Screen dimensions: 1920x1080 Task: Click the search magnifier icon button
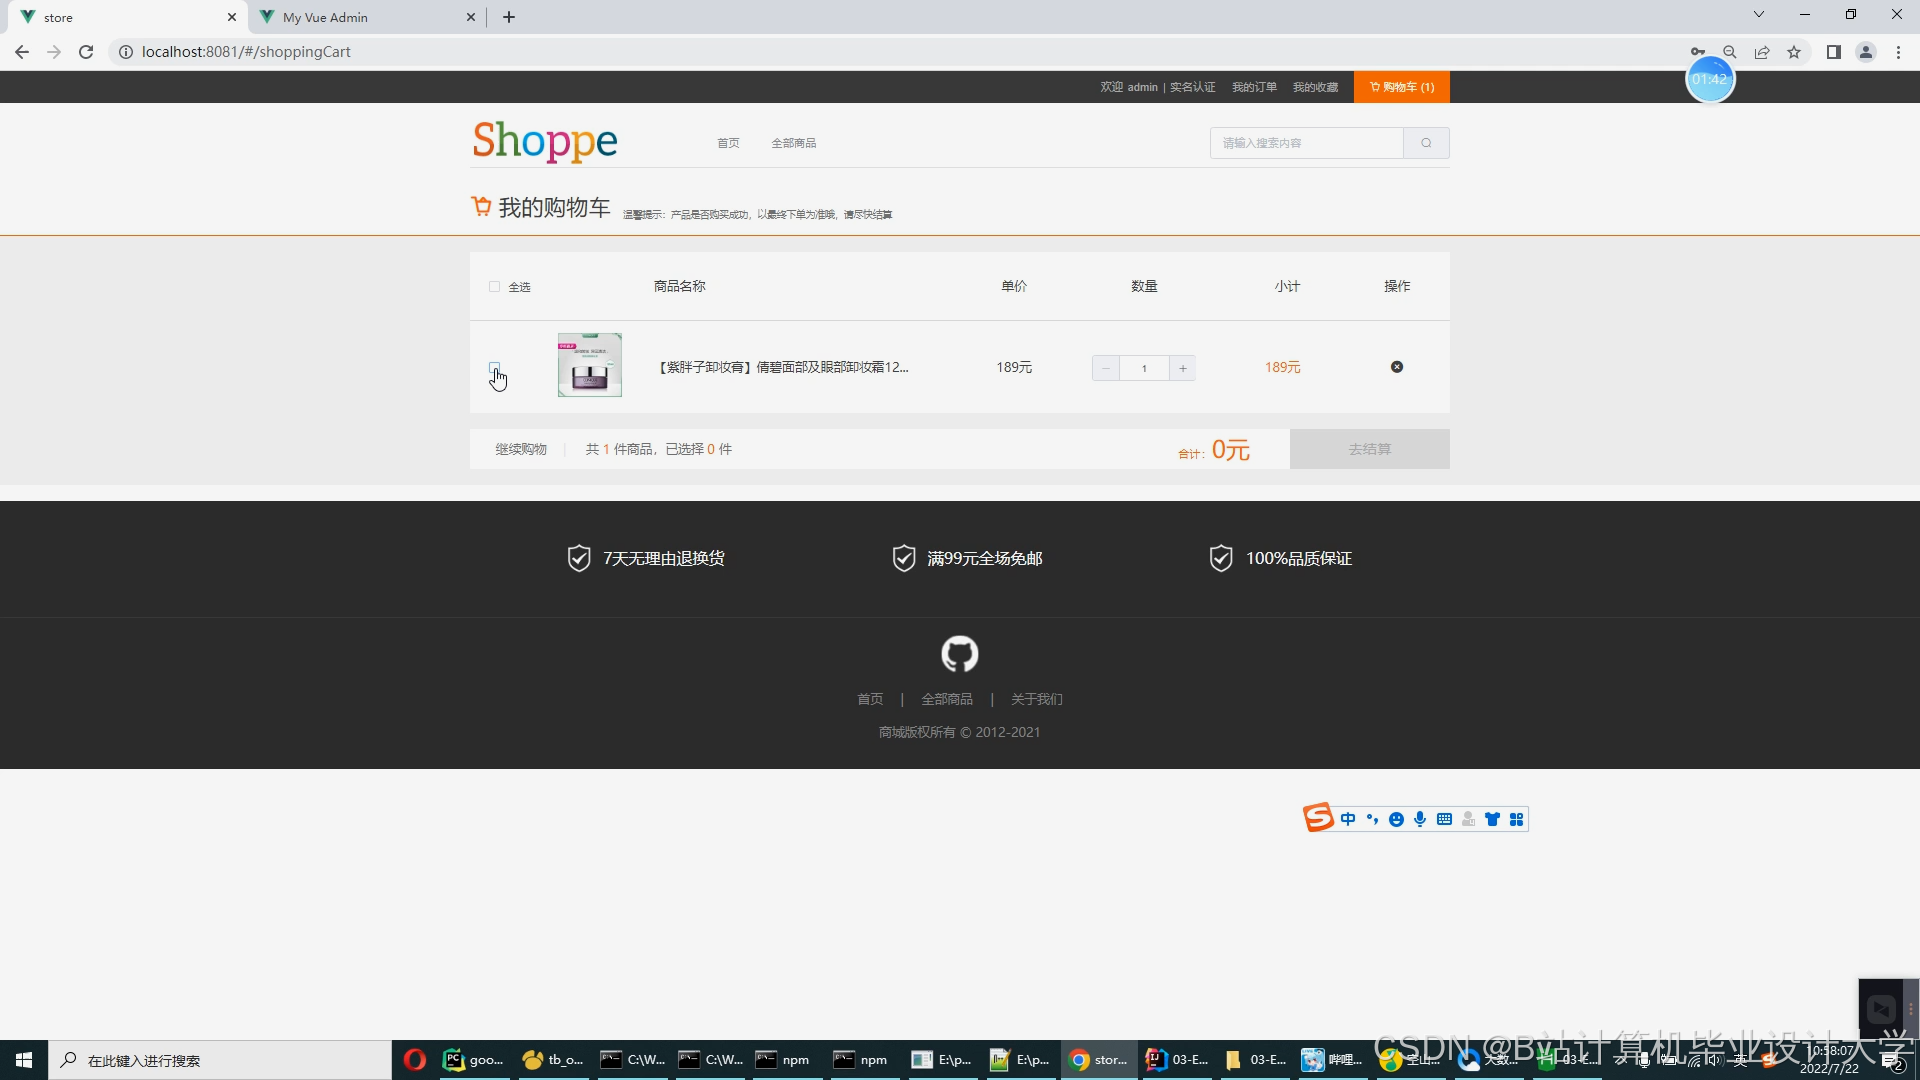[x=1426, y=143]
